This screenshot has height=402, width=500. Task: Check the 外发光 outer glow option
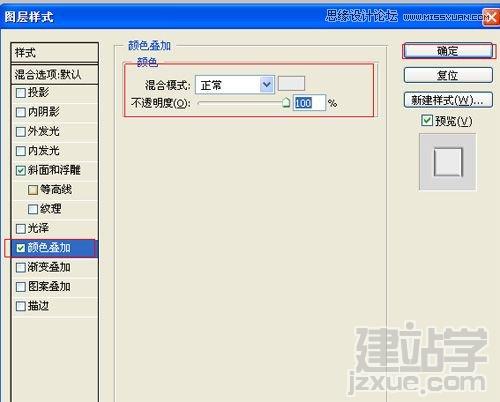click(21, 131)
